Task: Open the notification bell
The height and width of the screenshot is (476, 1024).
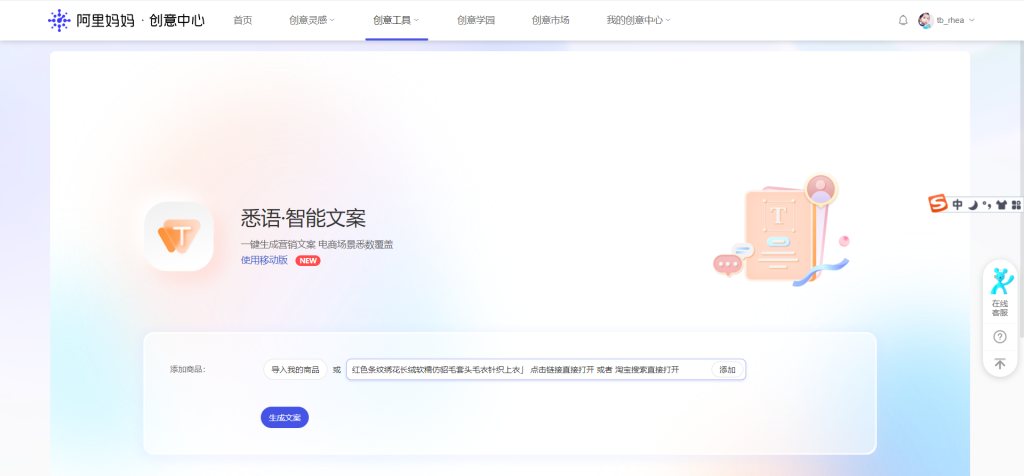Action: coord(903,20)
